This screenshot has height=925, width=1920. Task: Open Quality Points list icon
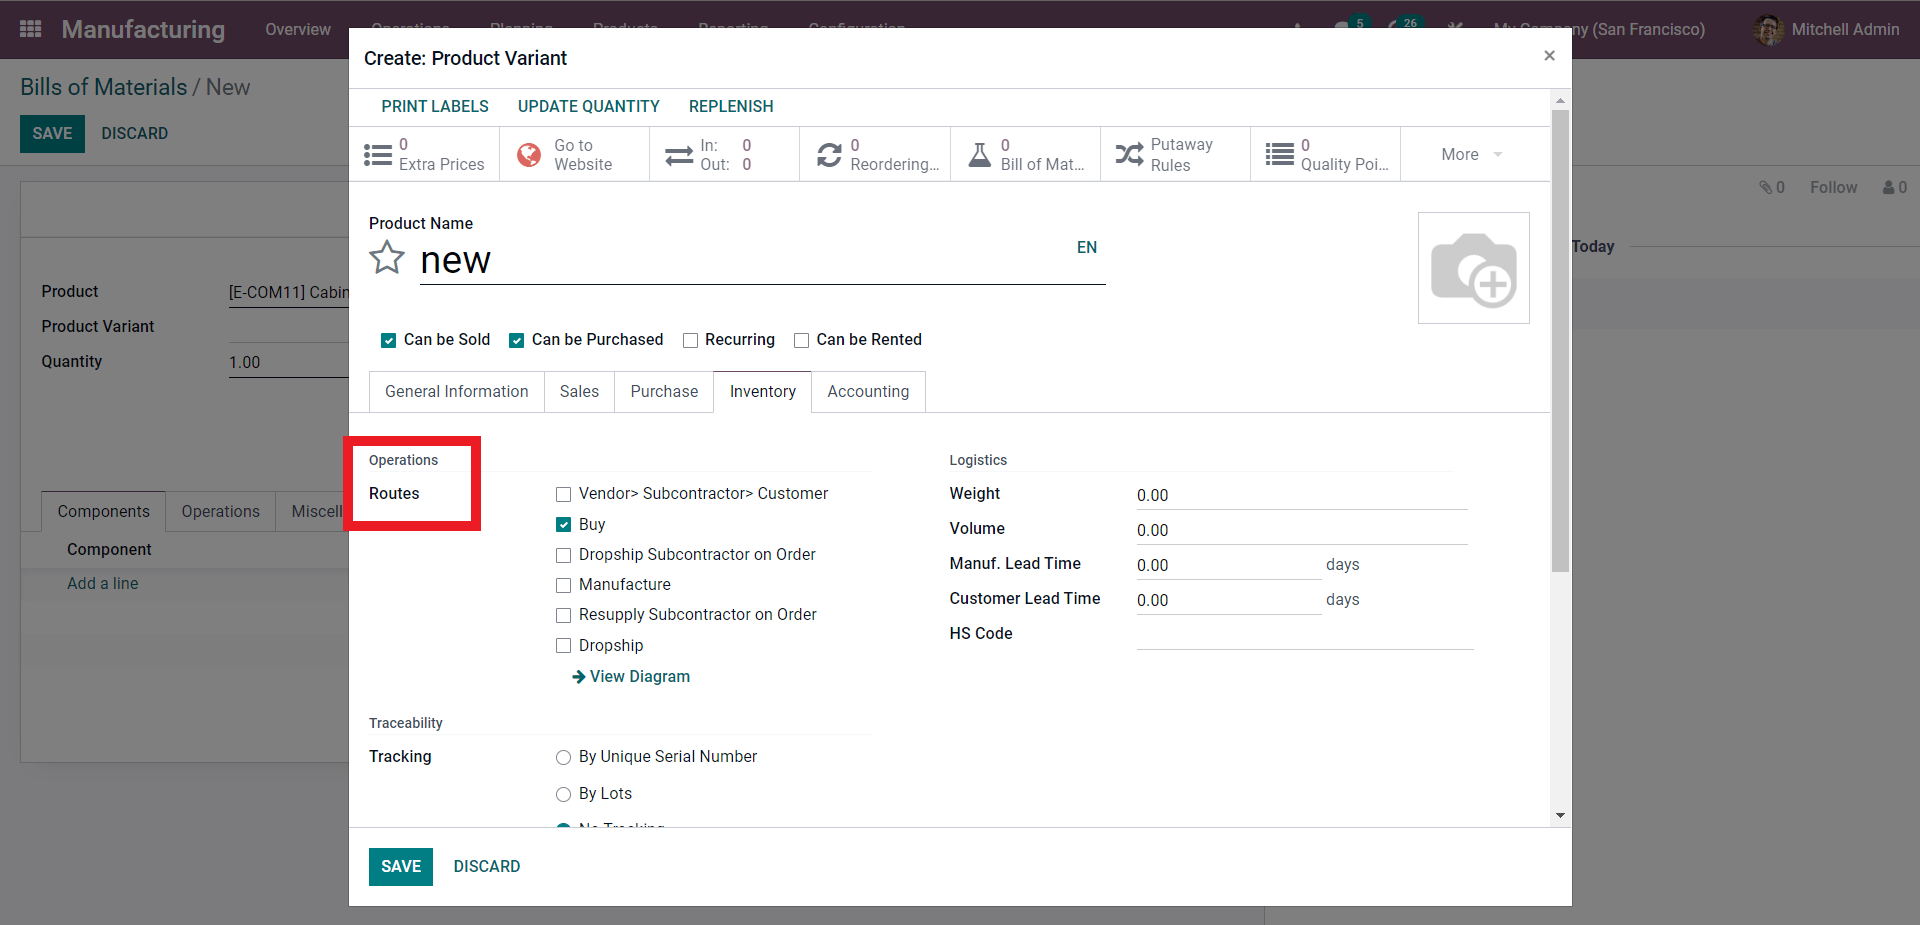coord(1279,155)
